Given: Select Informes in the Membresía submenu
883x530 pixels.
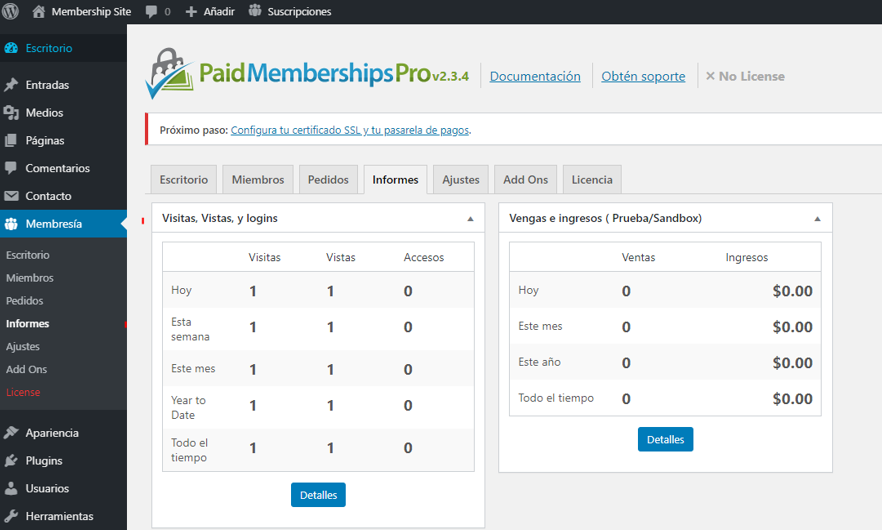Looking at the screenshot, I should click(28, 323).
